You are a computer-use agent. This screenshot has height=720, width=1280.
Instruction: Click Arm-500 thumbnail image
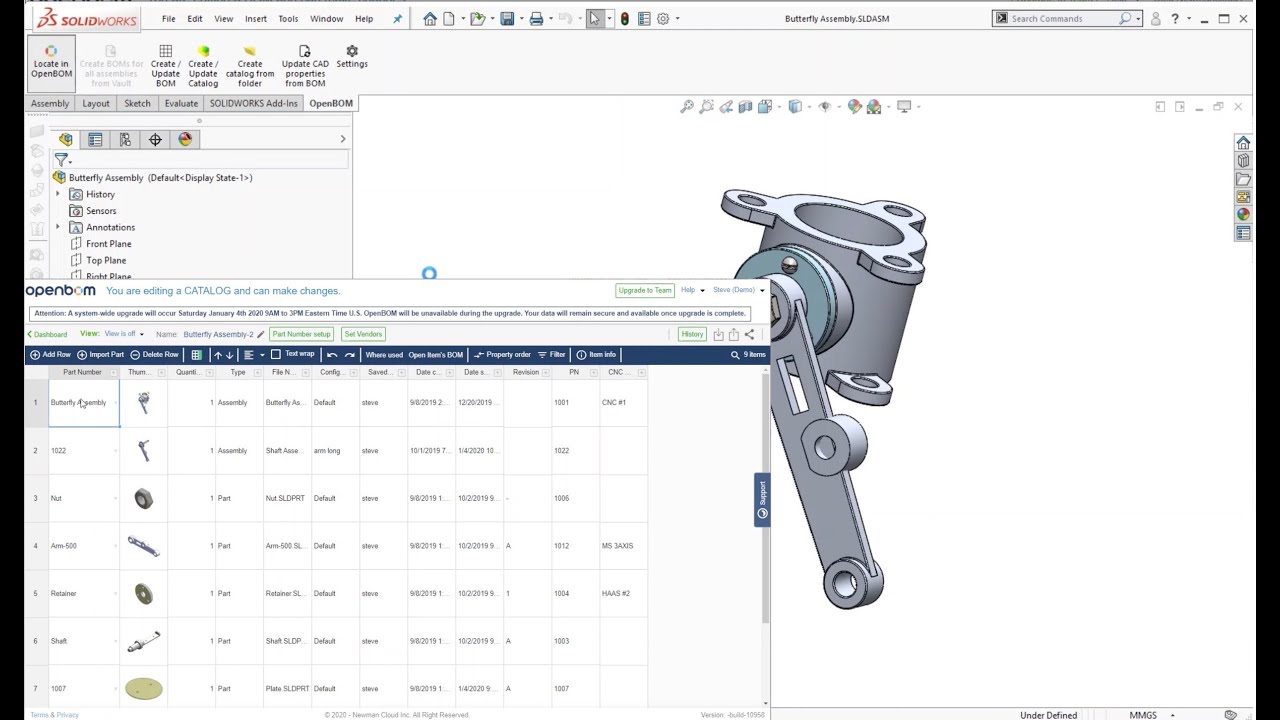tap(143, 546)
